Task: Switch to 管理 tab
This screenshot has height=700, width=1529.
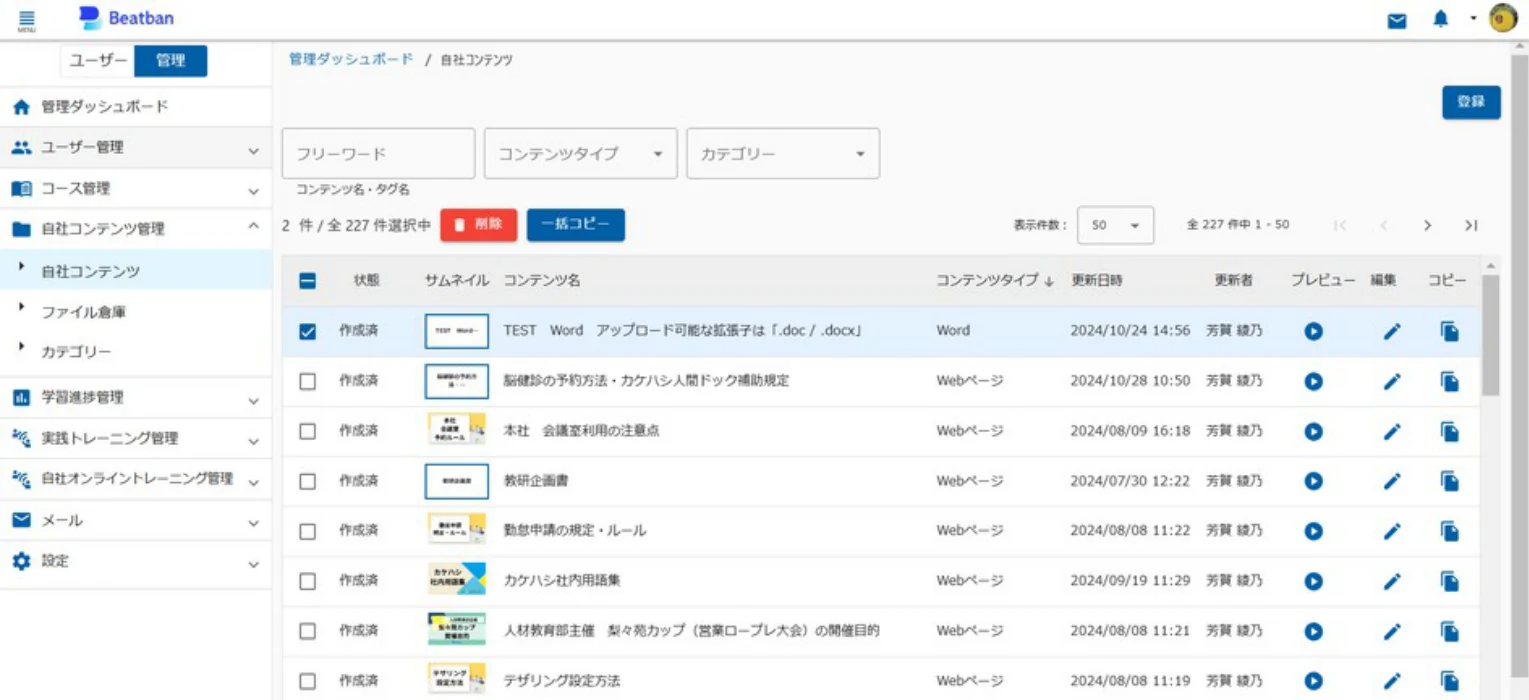Action: tap(171, 61)
